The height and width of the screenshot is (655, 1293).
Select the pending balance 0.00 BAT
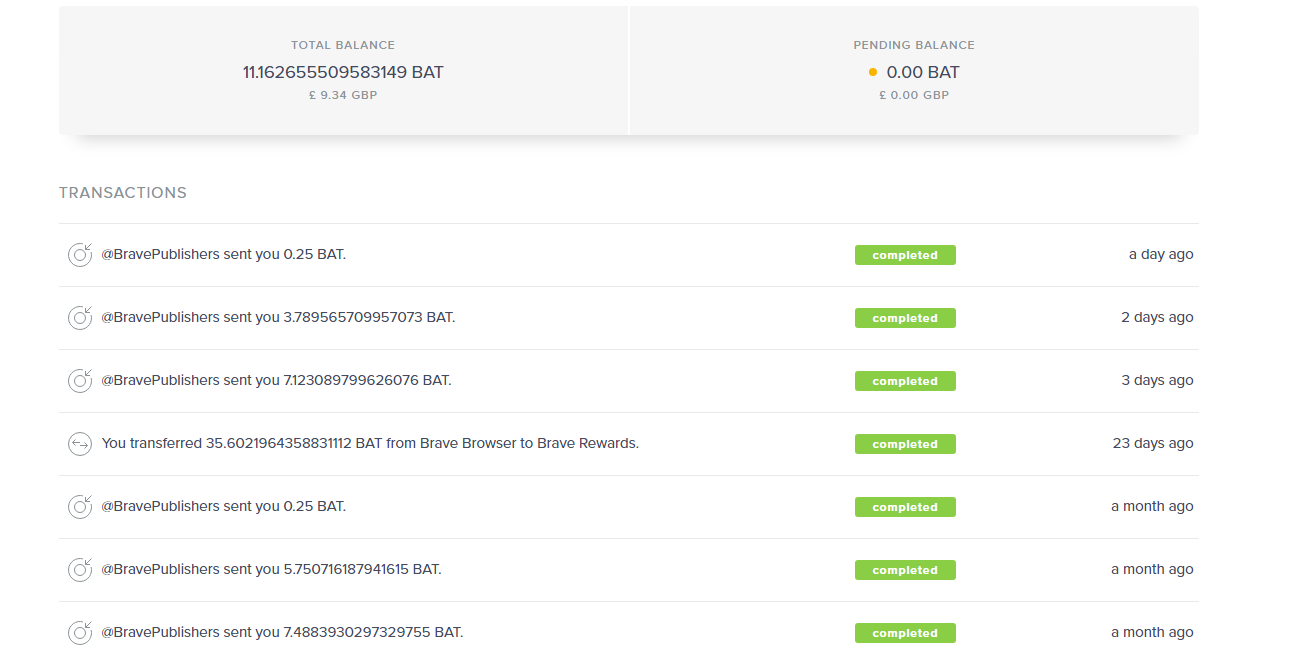(923, 72)
